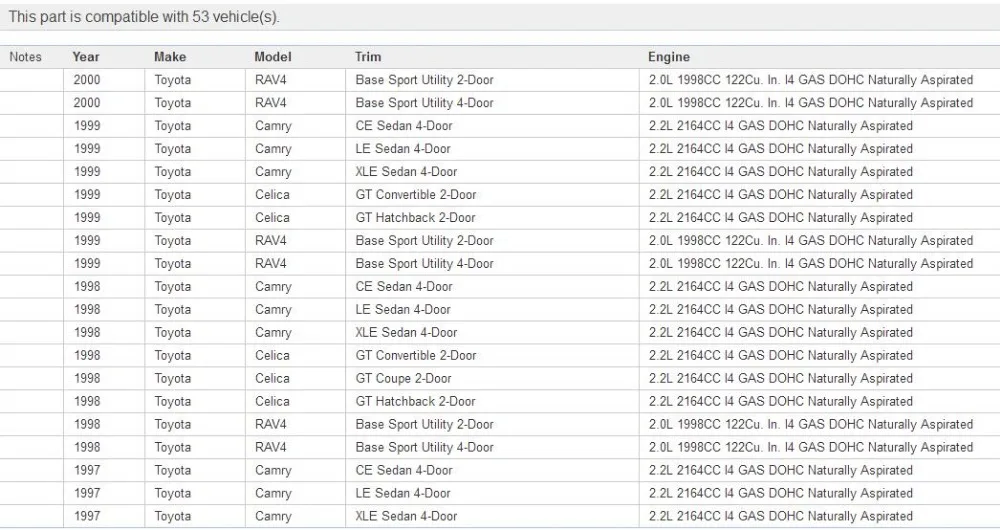Screen dimensions: 1000x530
Task: Click year '2000' in the RAV4 2-Door row
Action: pos(87,80)
